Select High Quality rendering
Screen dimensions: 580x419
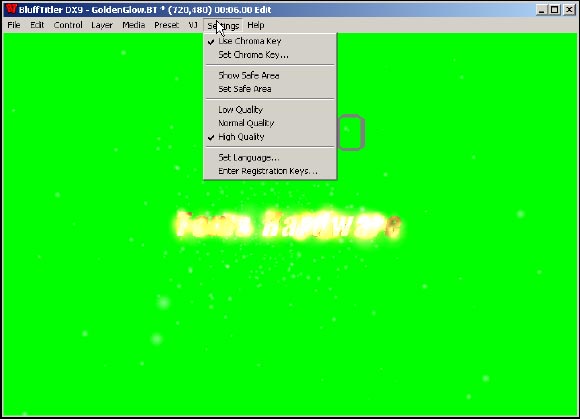point(270,137)
